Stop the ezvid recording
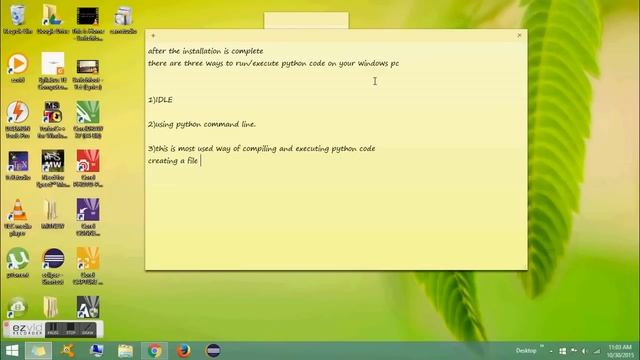The width and height of the screenshot is (640, 360). click(71, 329)
